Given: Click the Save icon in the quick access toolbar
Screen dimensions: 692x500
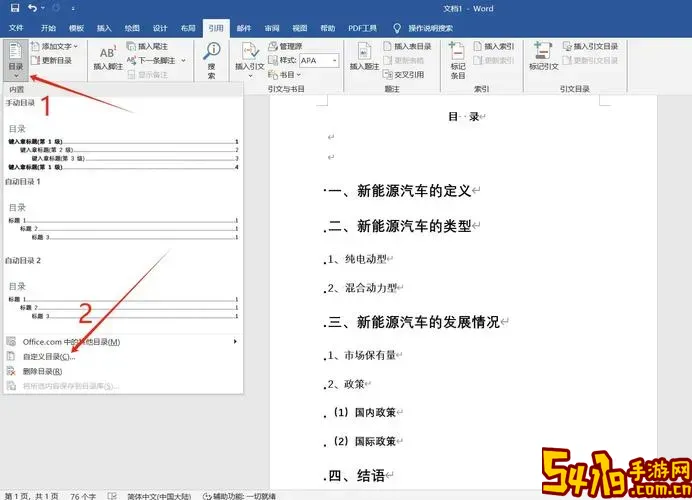Looking at the screenshot, I should 15,8.
